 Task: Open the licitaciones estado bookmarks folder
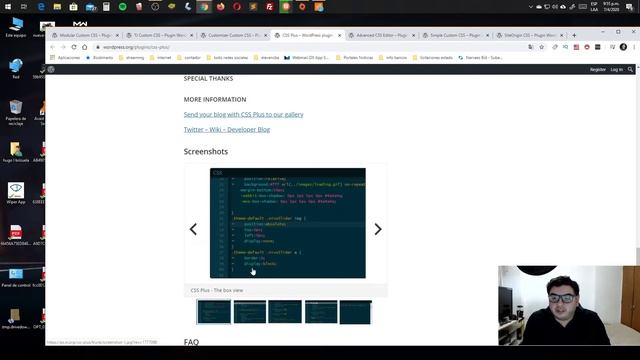[x=432, y=58]
